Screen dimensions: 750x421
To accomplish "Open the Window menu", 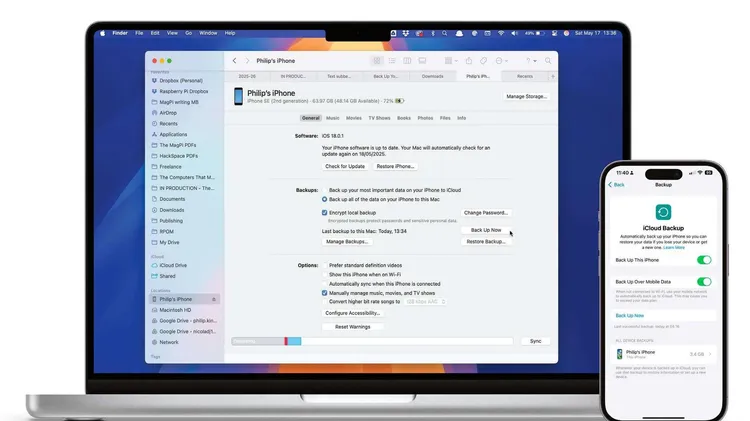I will [x=208, y=33].
